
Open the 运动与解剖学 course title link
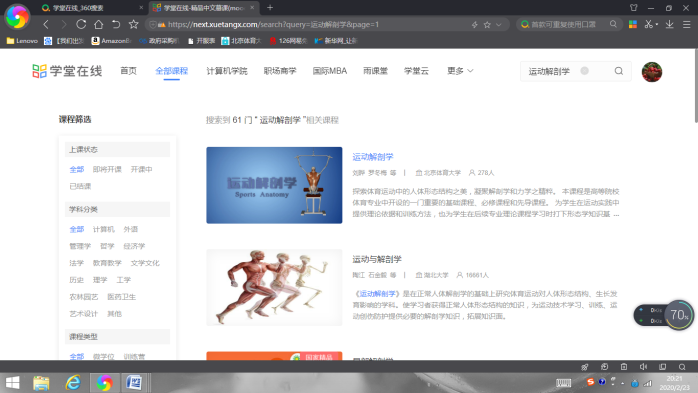377,259
